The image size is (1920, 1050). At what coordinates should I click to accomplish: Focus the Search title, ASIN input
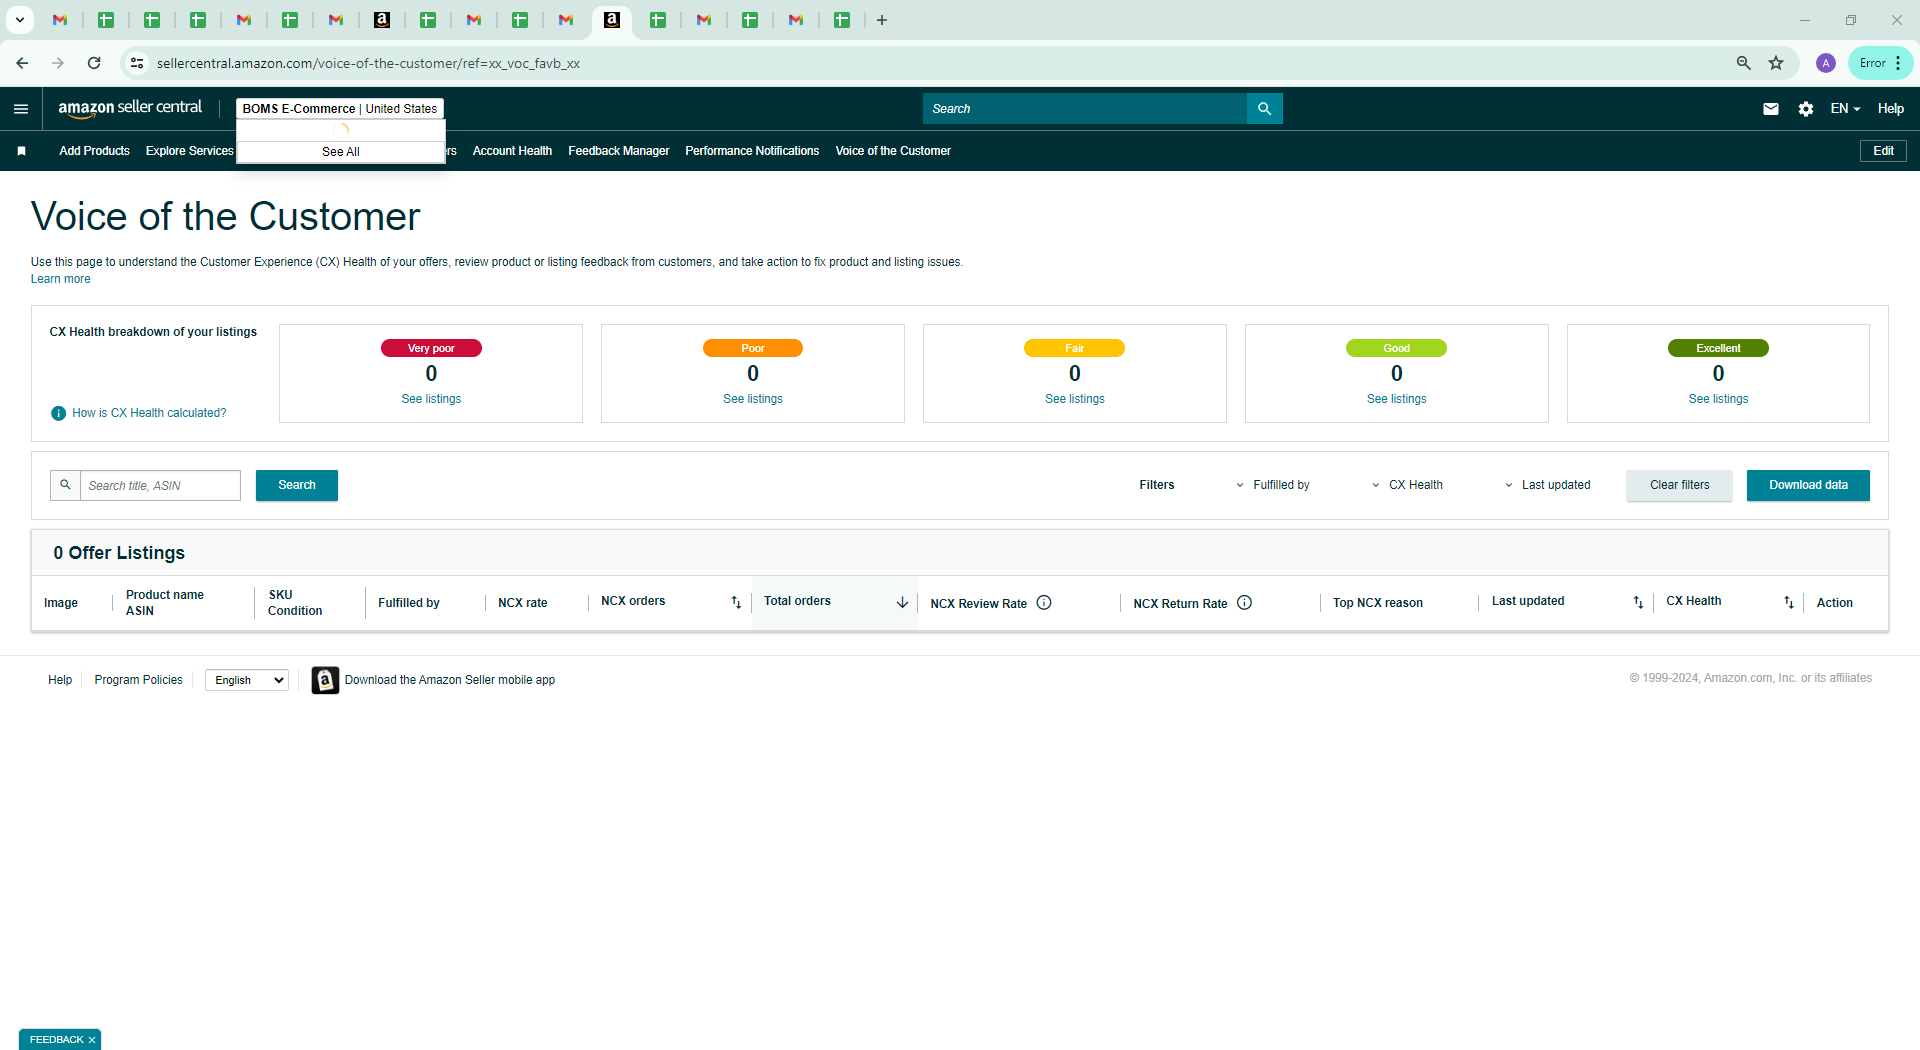[x=160, y=485]
